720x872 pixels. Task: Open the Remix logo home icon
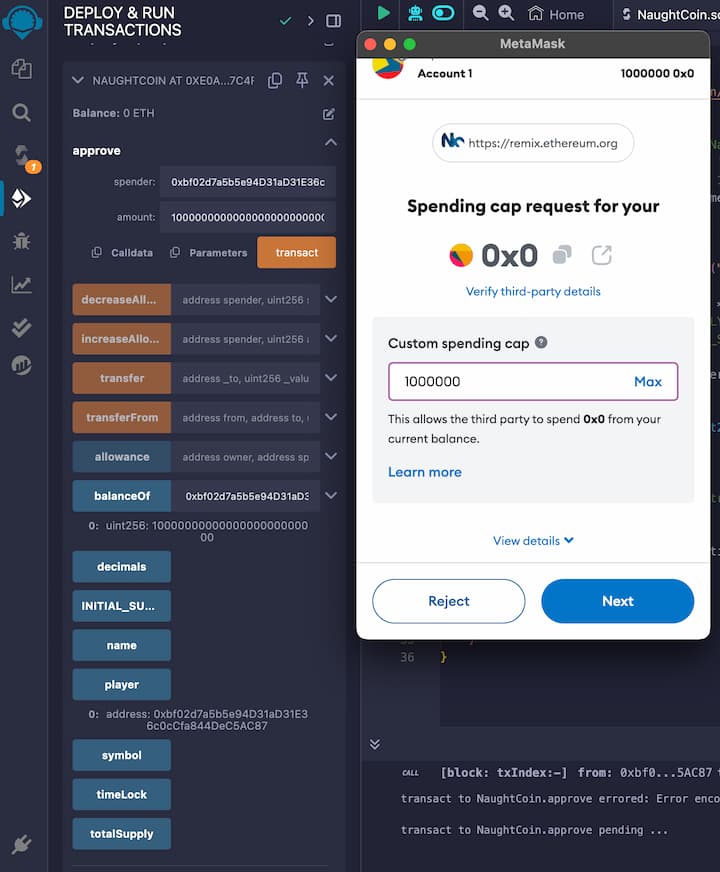click(x=22, y=22)
